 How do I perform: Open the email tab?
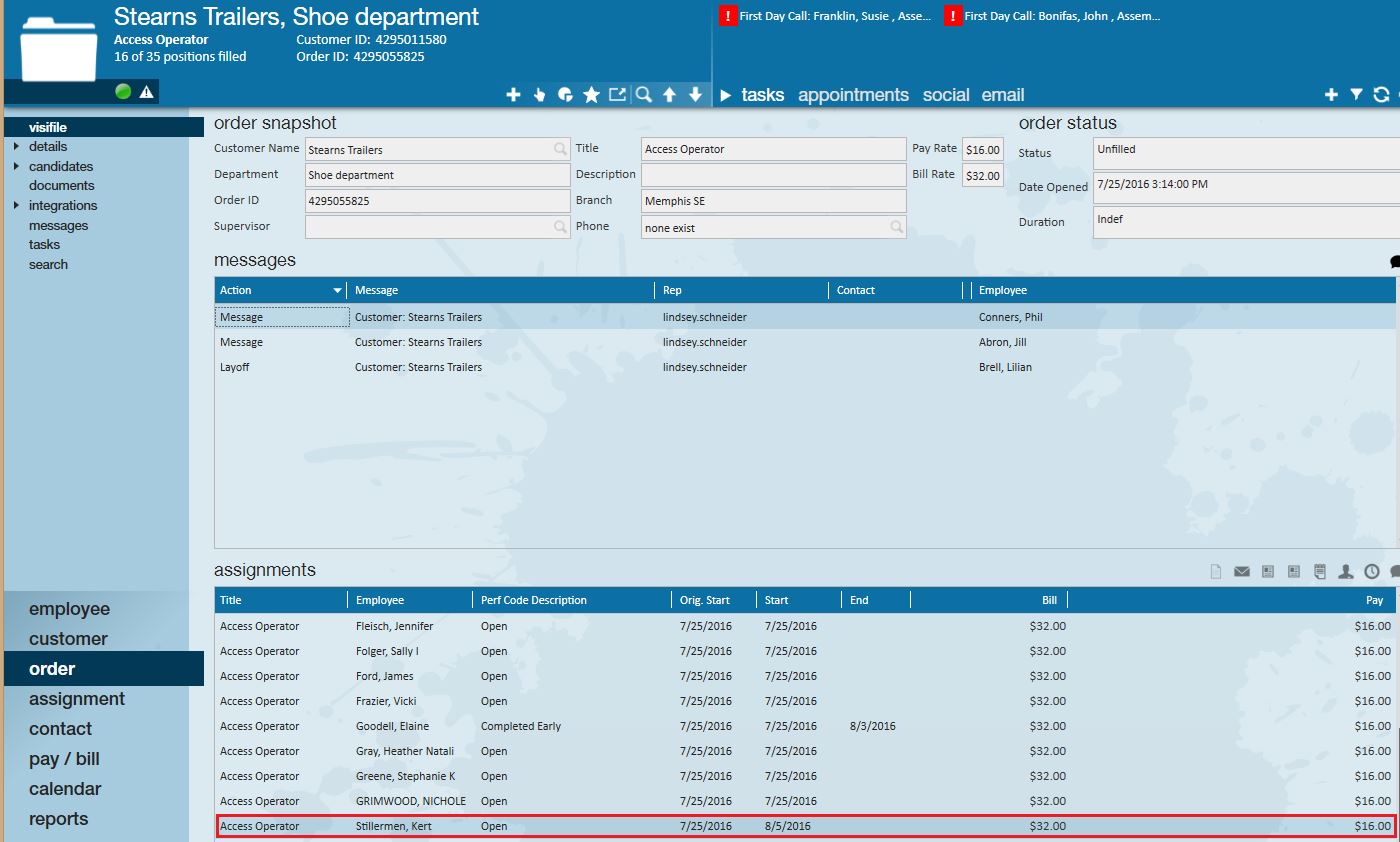click(x=1002, y=95)
